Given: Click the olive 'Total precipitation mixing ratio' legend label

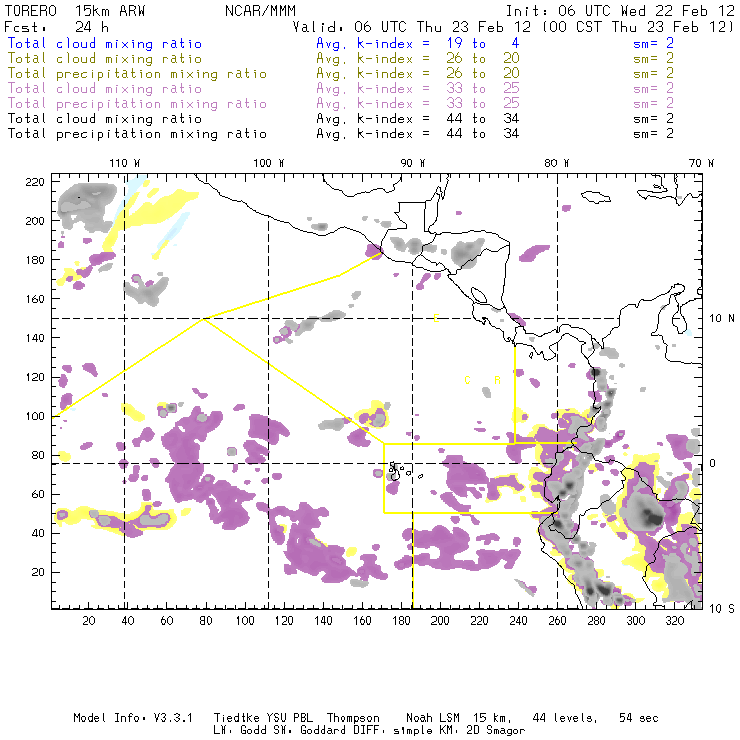Looking at the screenshot, I should (137, 74).
